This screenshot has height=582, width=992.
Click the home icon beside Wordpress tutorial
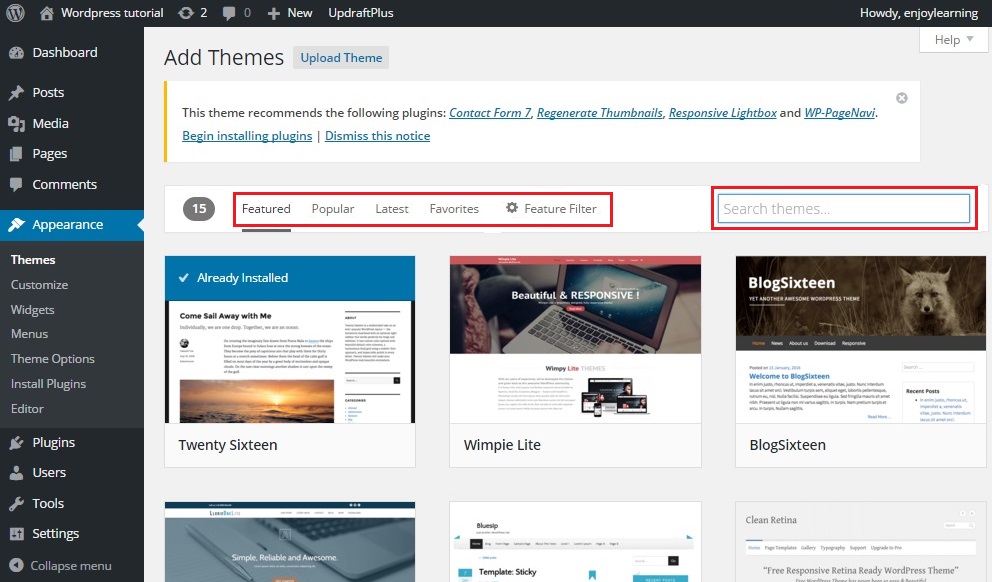click(x=47, y=13)
